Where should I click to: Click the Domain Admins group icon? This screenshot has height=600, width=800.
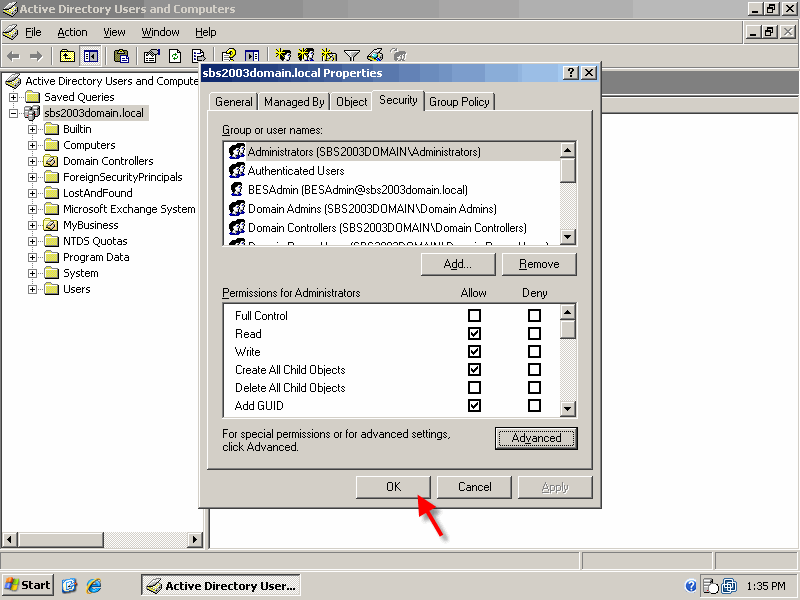point(237,208)
